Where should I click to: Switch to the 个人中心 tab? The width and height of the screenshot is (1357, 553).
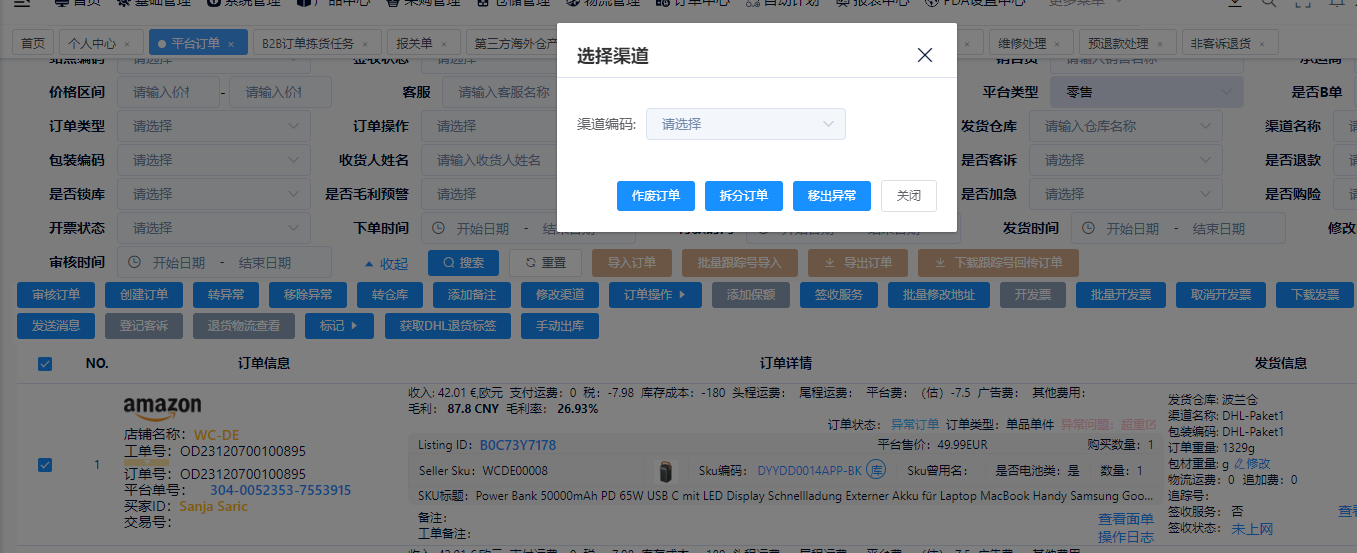coord(91,44)
